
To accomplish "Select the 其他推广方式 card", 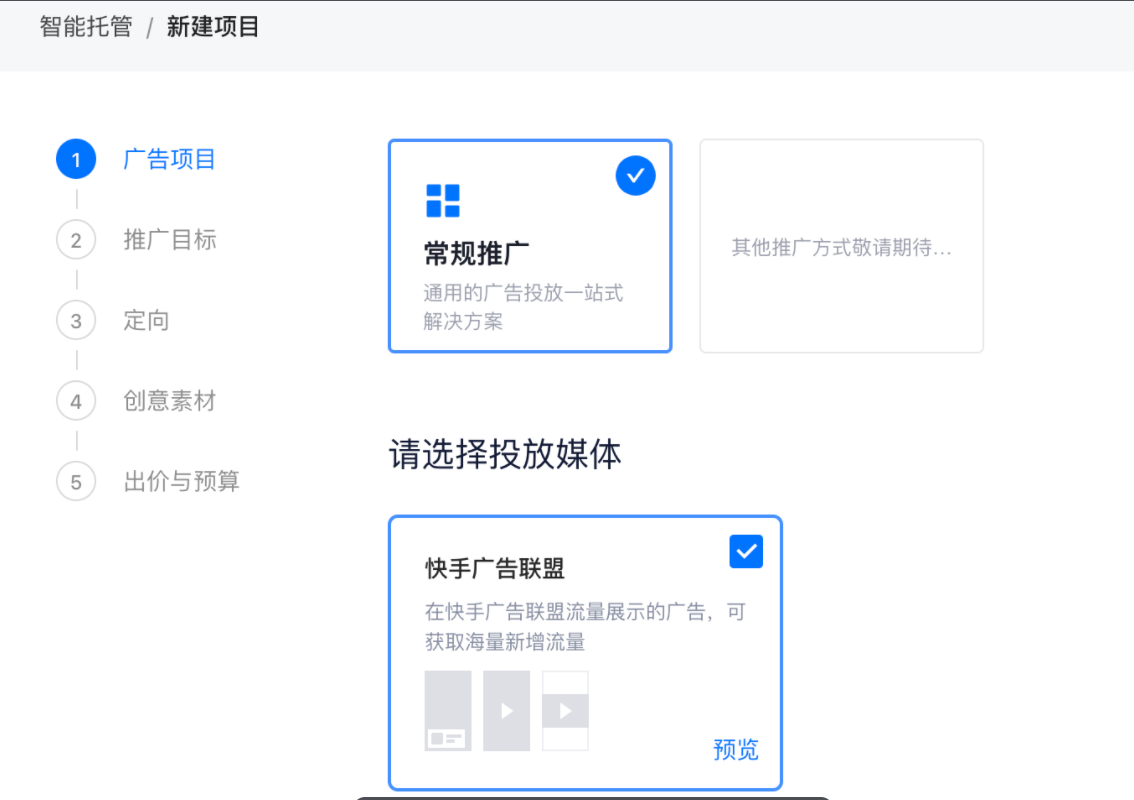I will coord(841,246).
